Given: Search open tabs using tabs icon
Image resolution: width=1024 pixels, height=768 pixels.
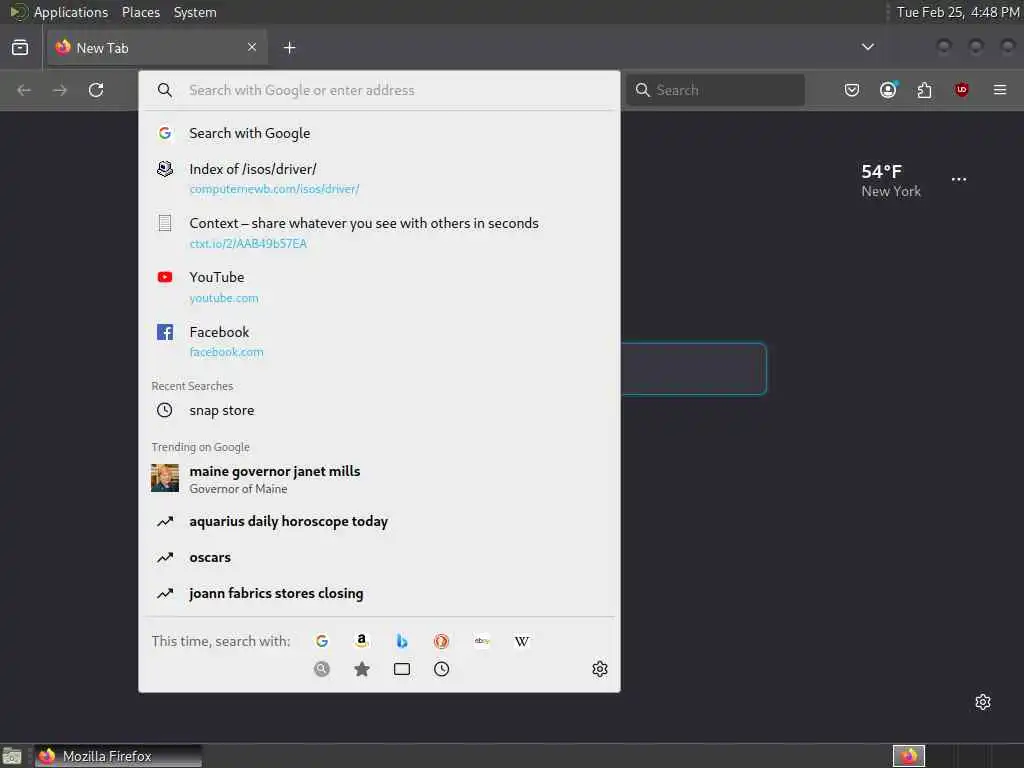Looking at the screenshot, I should [x=402, y=669].
